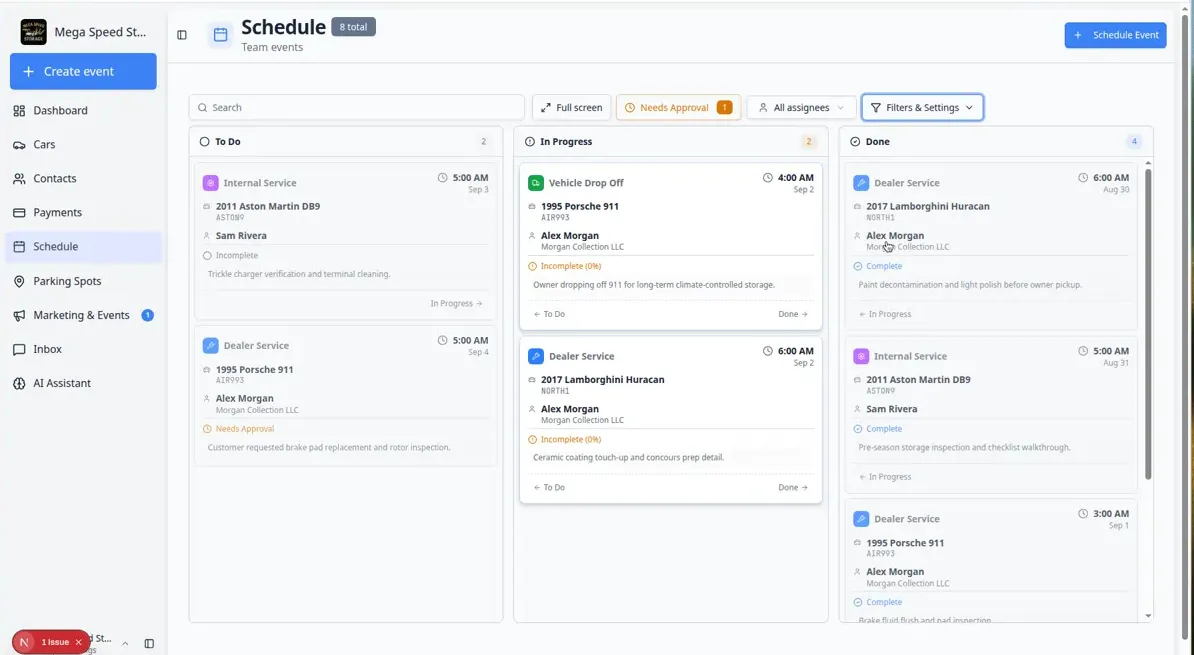Click the In Progress column header icon

530,142
